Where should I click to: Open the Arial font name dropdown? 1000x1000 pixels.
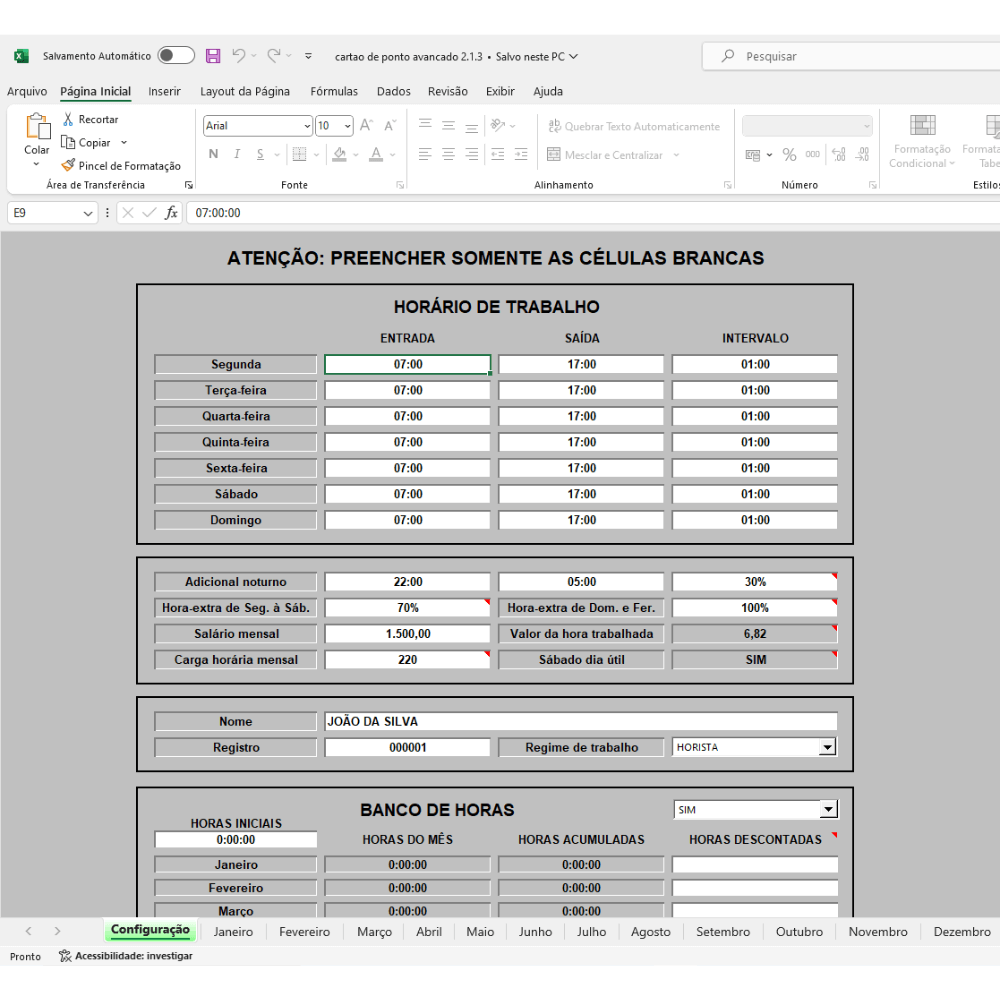[307, 126]
